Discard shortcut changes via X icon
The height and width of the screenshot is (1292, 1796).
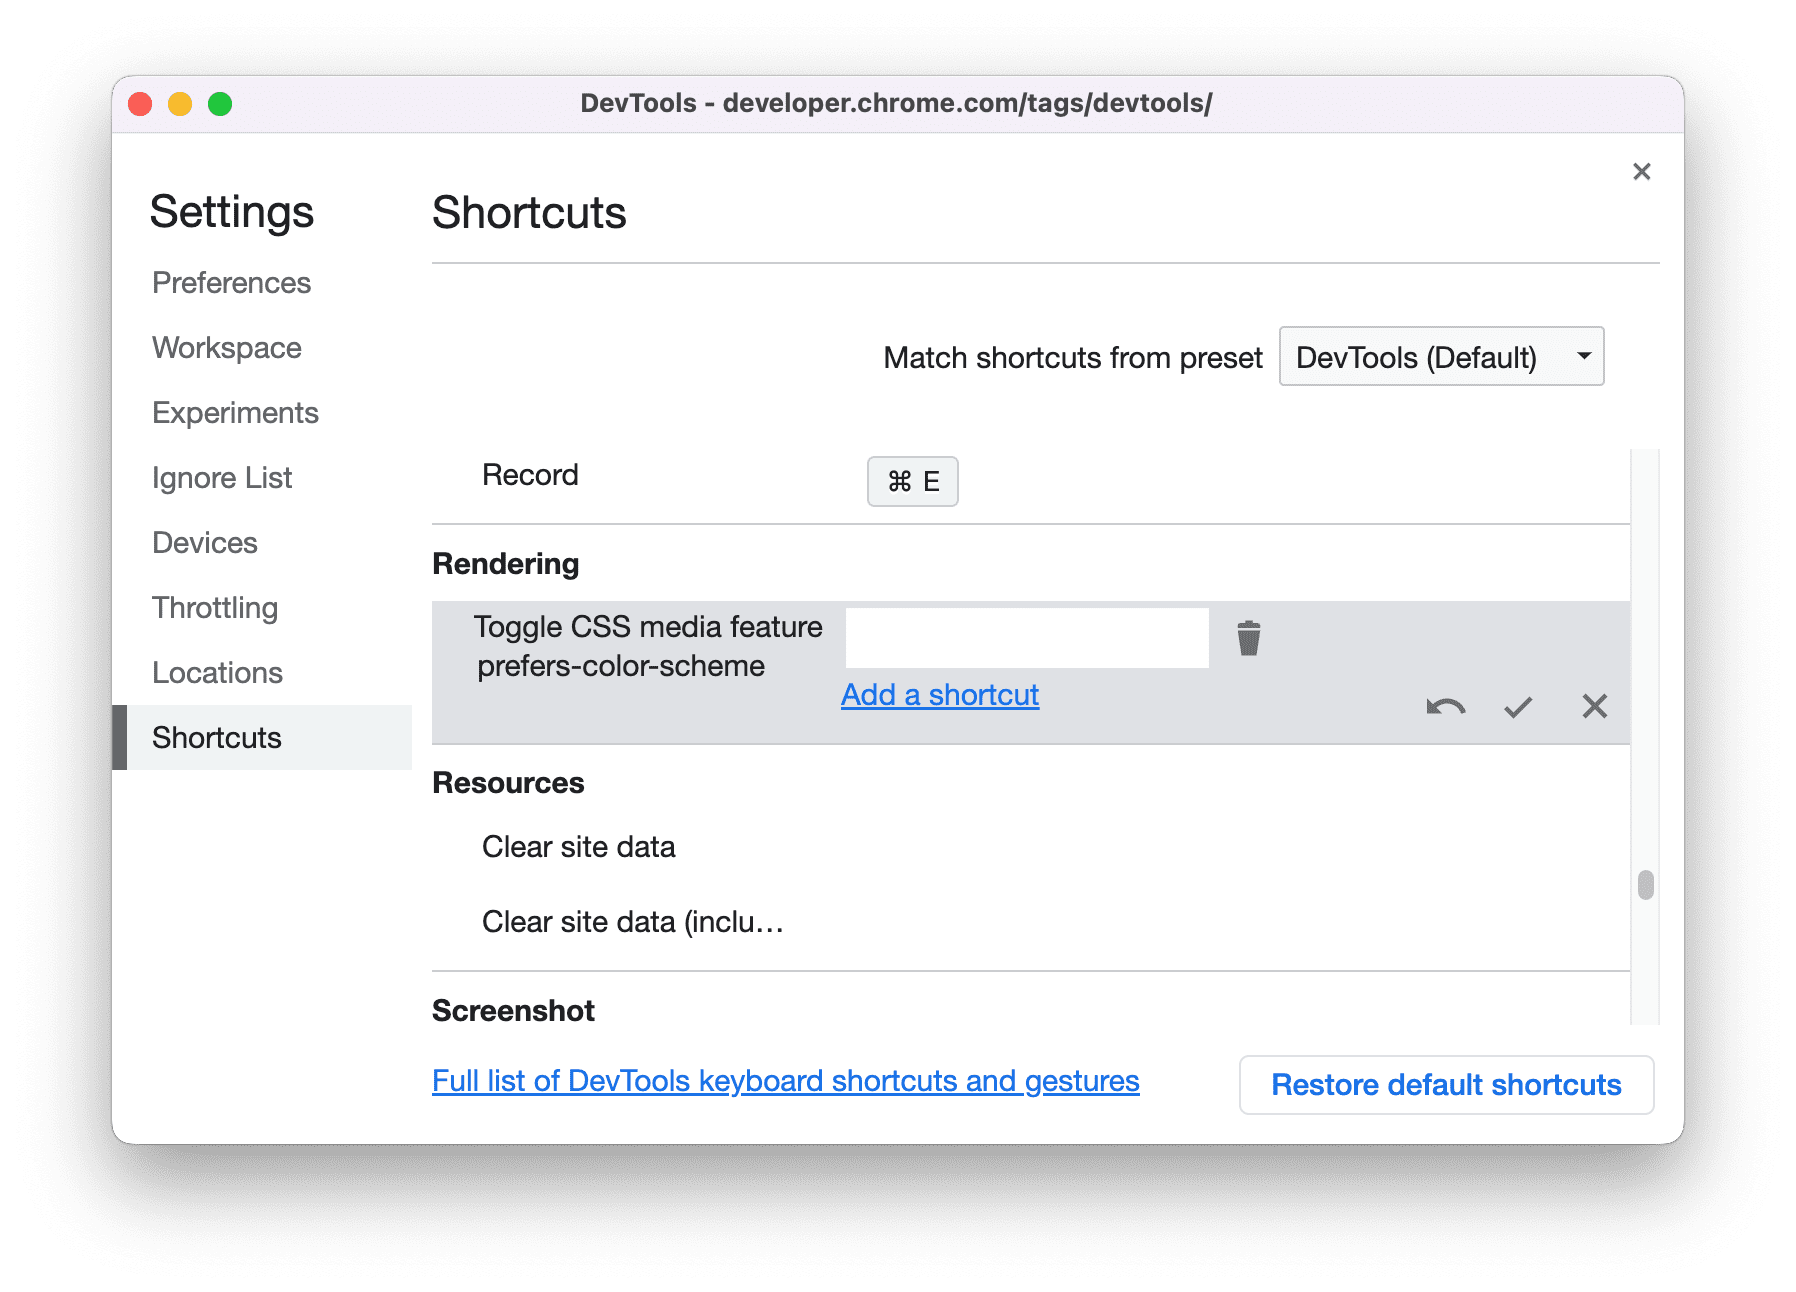click(1594, 706)
